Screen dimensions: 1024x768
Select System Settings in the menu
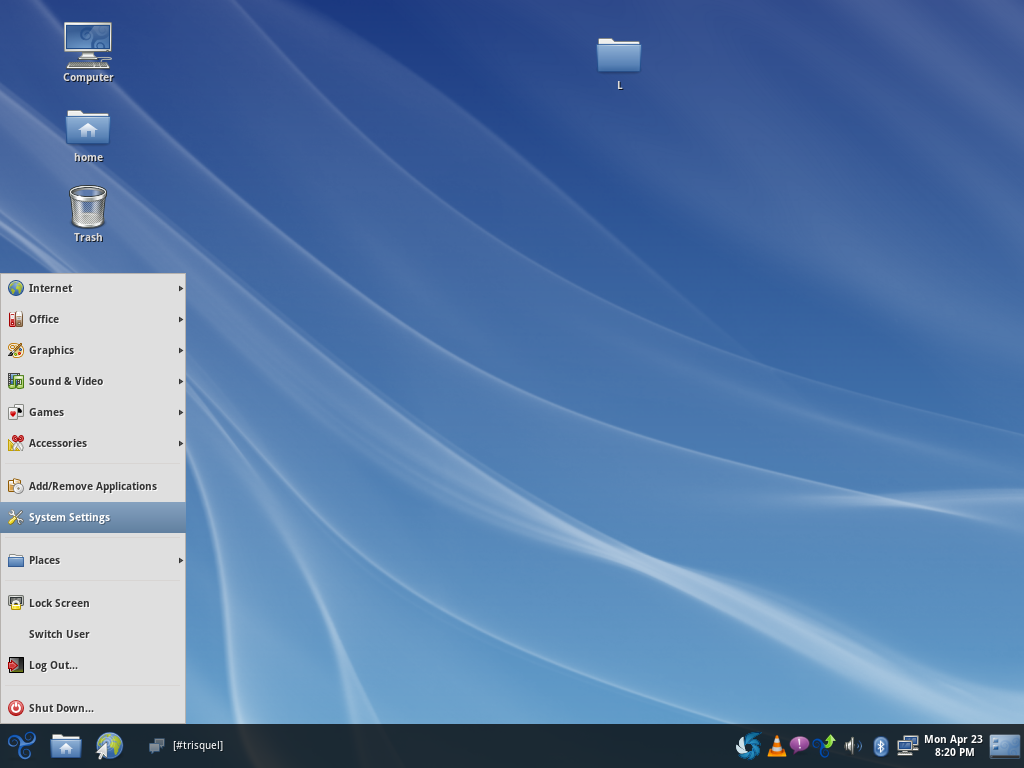(x=93, y=517)
